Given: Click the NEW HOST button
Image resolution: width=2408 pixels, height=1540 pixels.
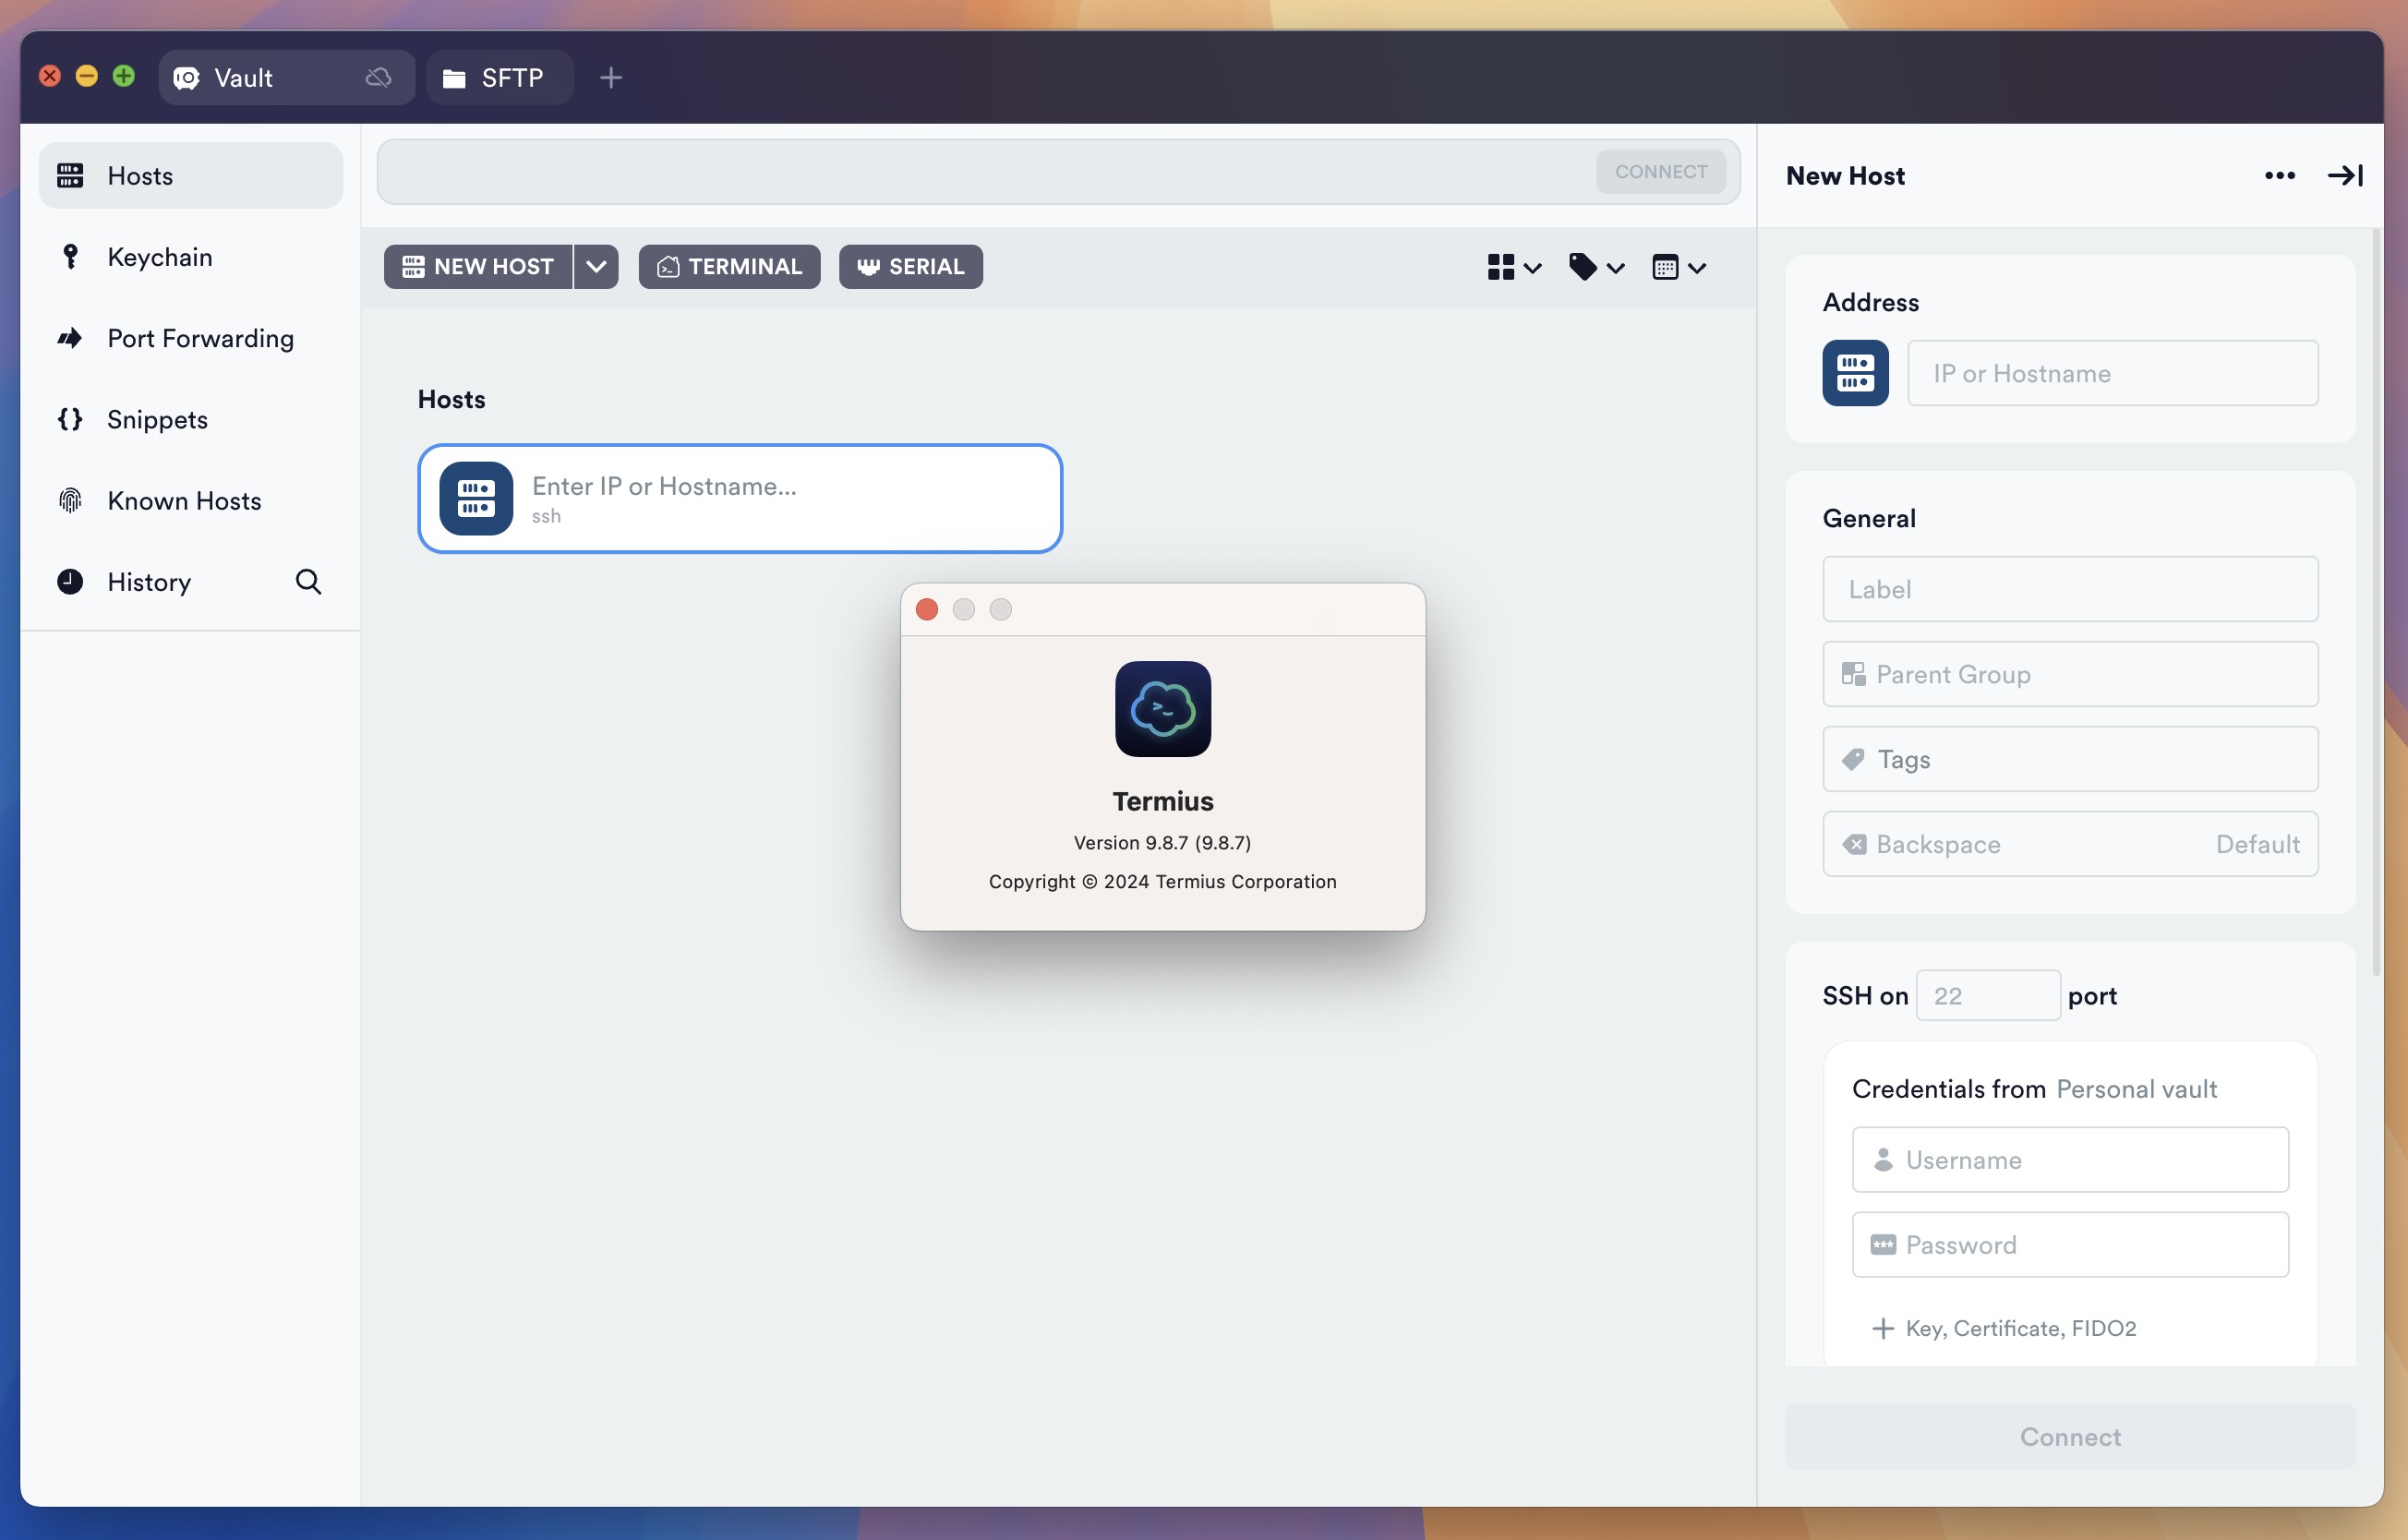Looking at the screenshot, I should click(478, 267).
